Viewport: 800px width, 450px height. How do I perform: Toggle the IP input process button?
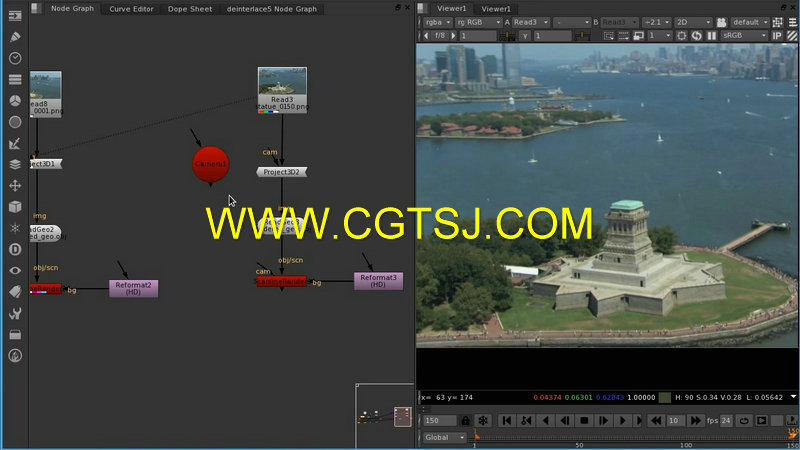[777, 36]
